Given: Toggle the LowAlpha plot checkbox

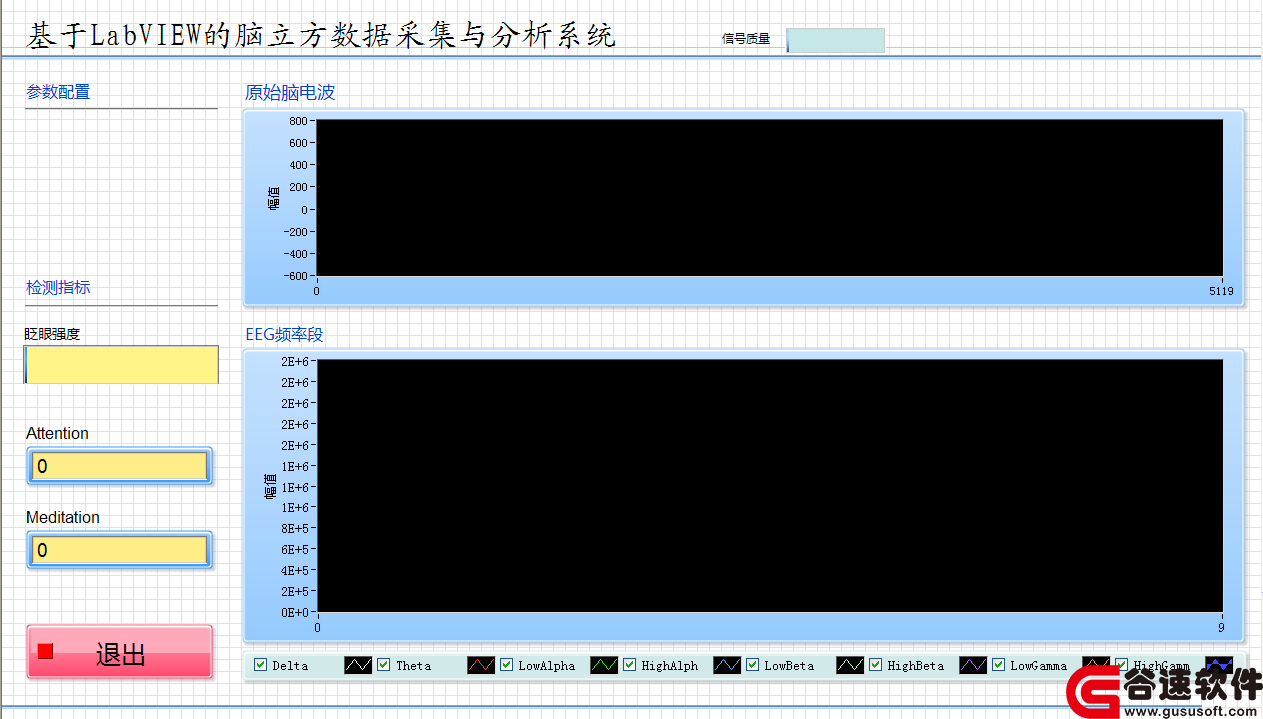Looking at the screenshot, I should (x=507, y=665).
